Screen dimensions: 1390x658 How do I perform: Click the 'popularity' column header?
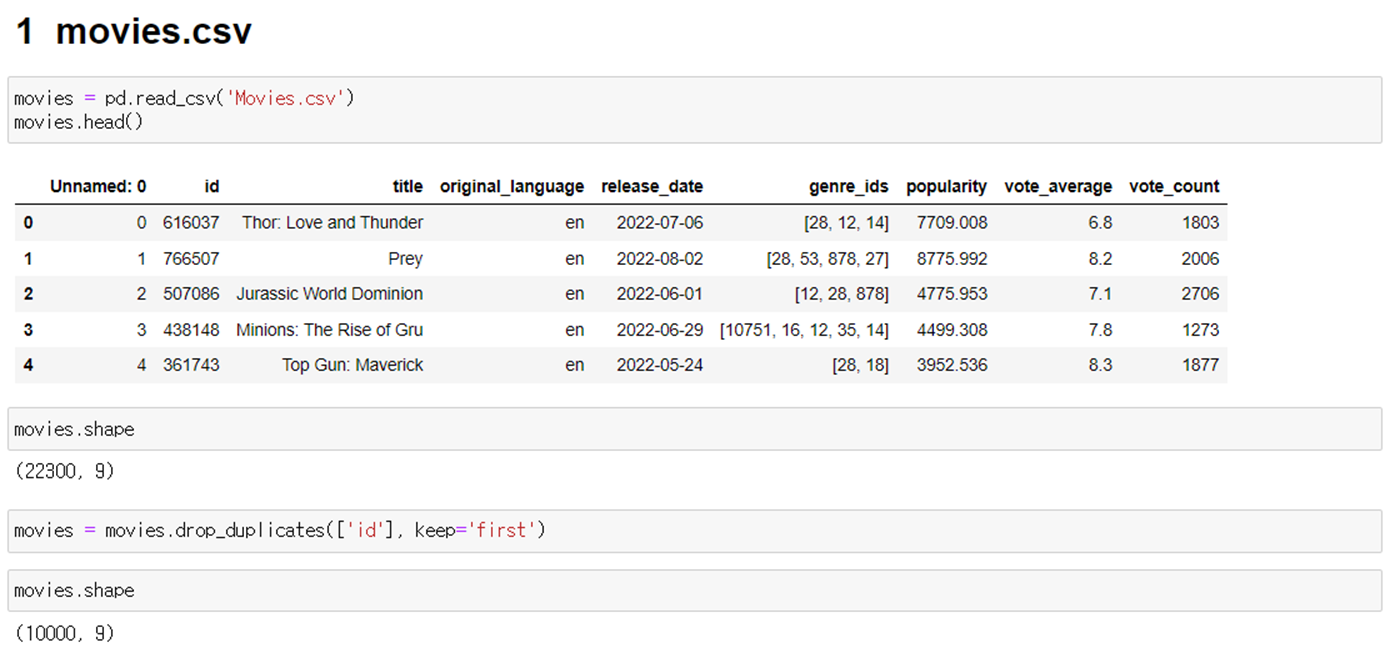947,186
